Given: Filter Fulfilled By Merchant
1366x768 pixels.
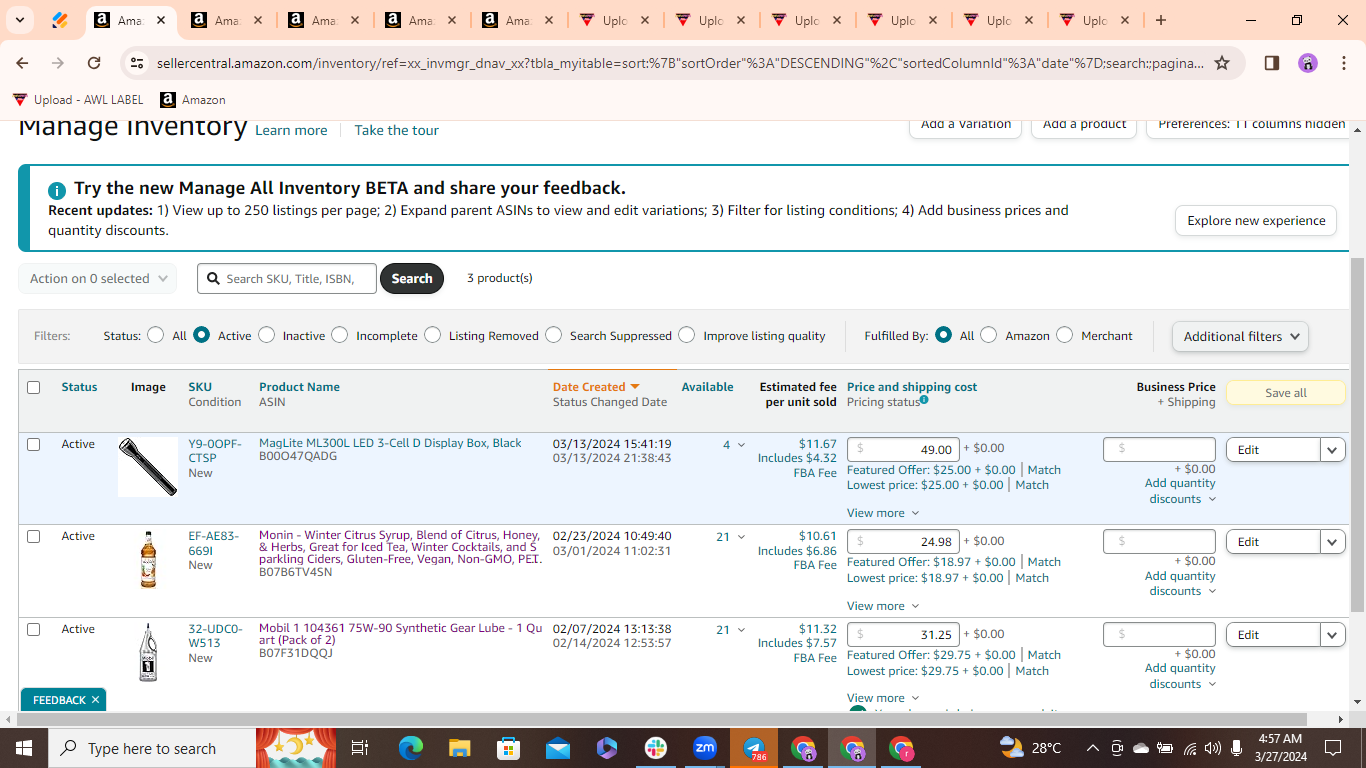Looking at the screenshot, I should point(1065,335).
